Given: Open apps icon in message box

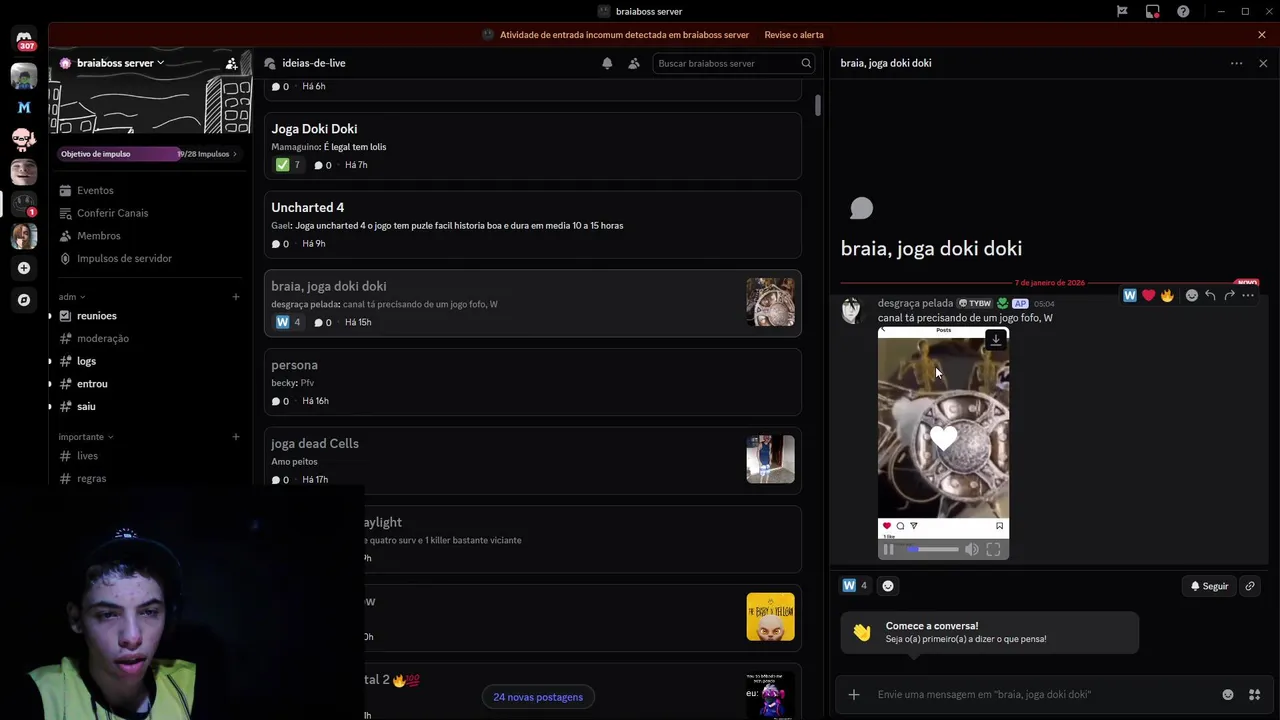Looking at the screenshot, I should [x=1254, y=694].
